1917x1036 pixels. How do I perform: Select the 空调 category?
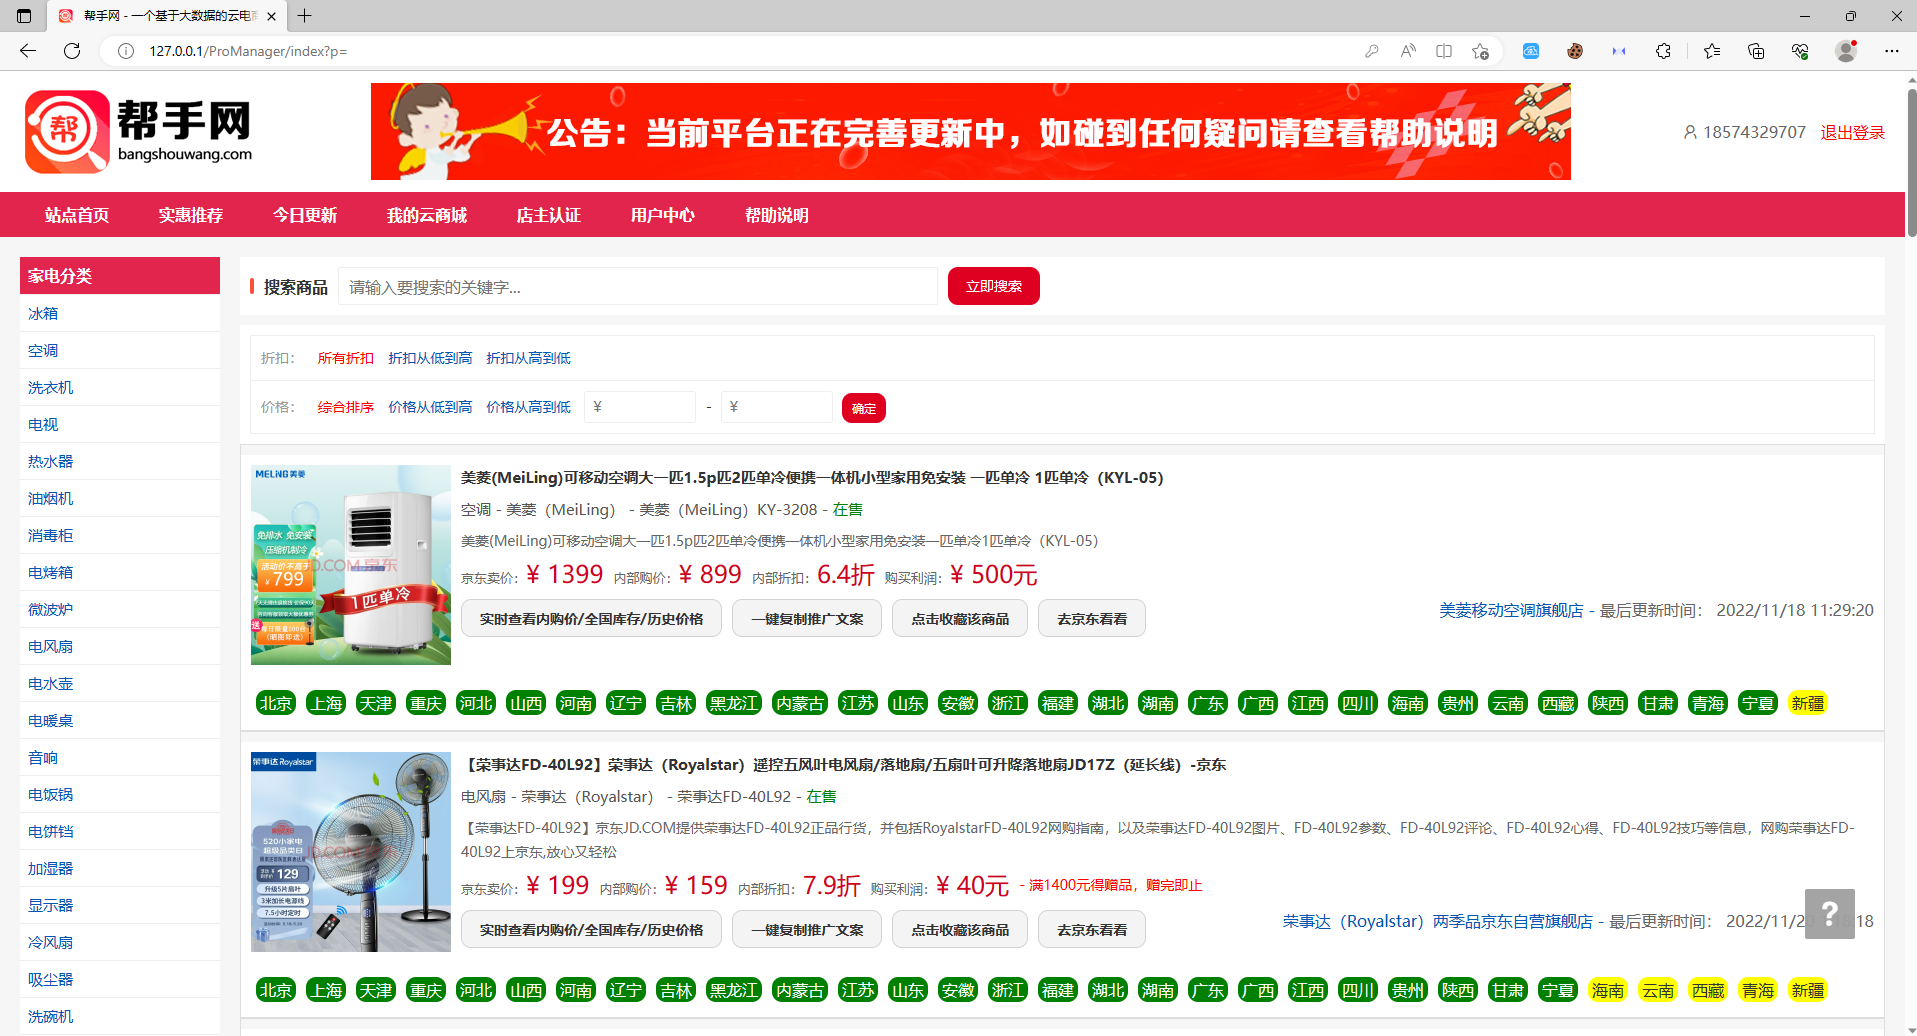43,350
